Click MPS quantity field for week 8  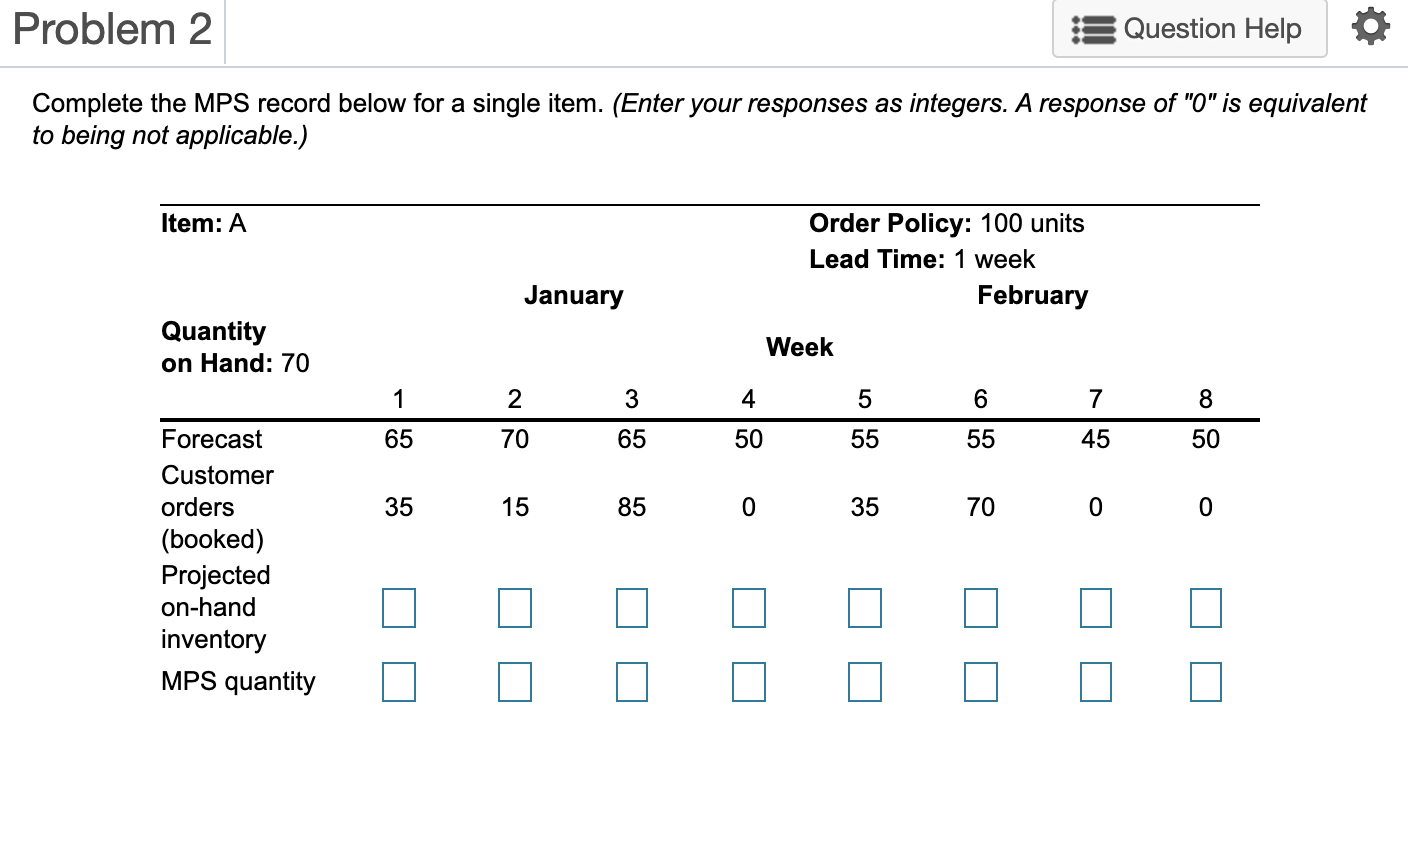tap(1205, 682)
